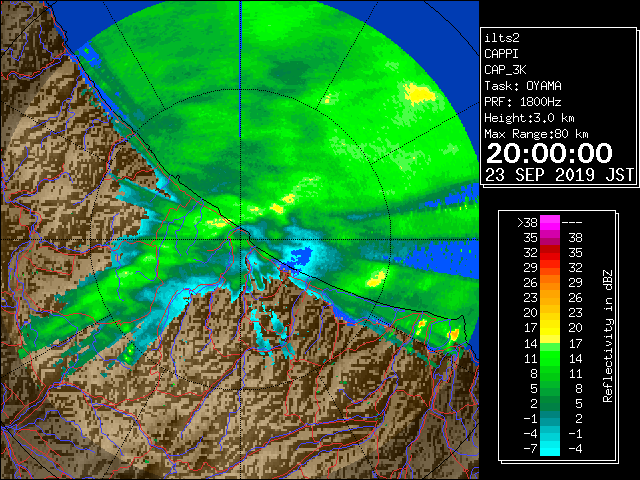The width and height of the screenshot is (640, 480).
Task: Click the '>38' legend label
Action: (527, 222)
